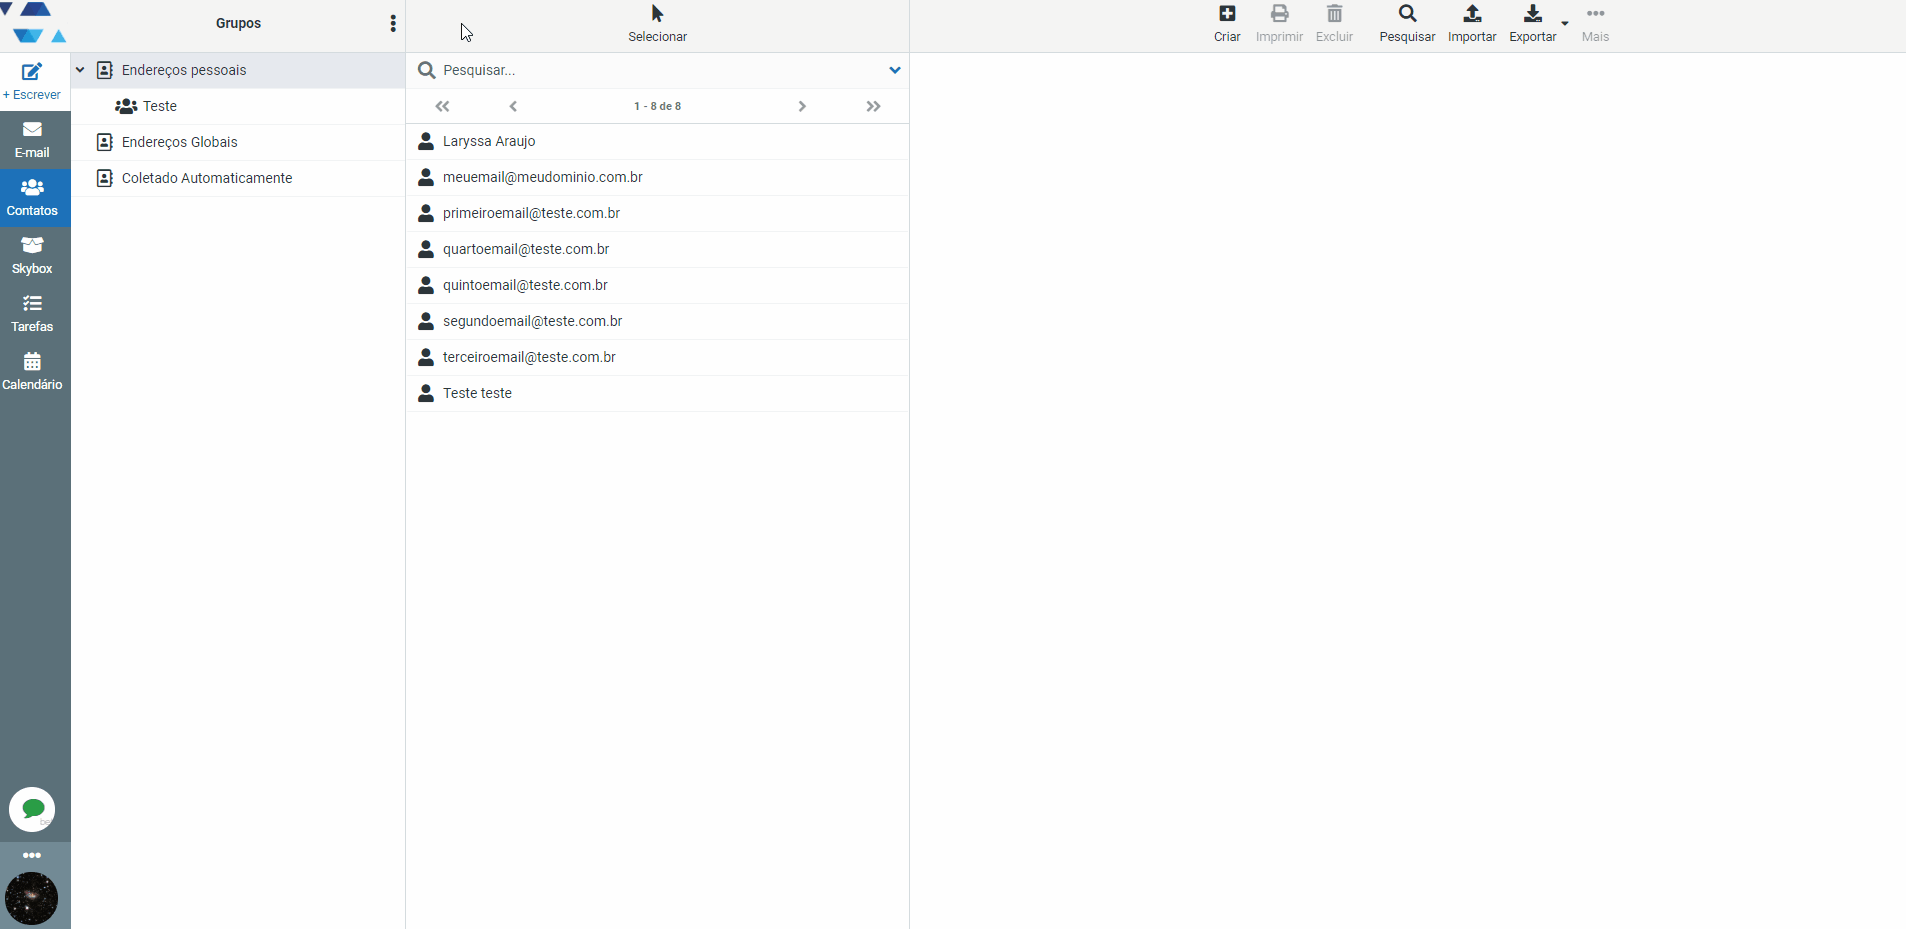The width and height of the screenshot is (1906, 929).
Task: Open the Tarefas section
Action: coord(32,313)
